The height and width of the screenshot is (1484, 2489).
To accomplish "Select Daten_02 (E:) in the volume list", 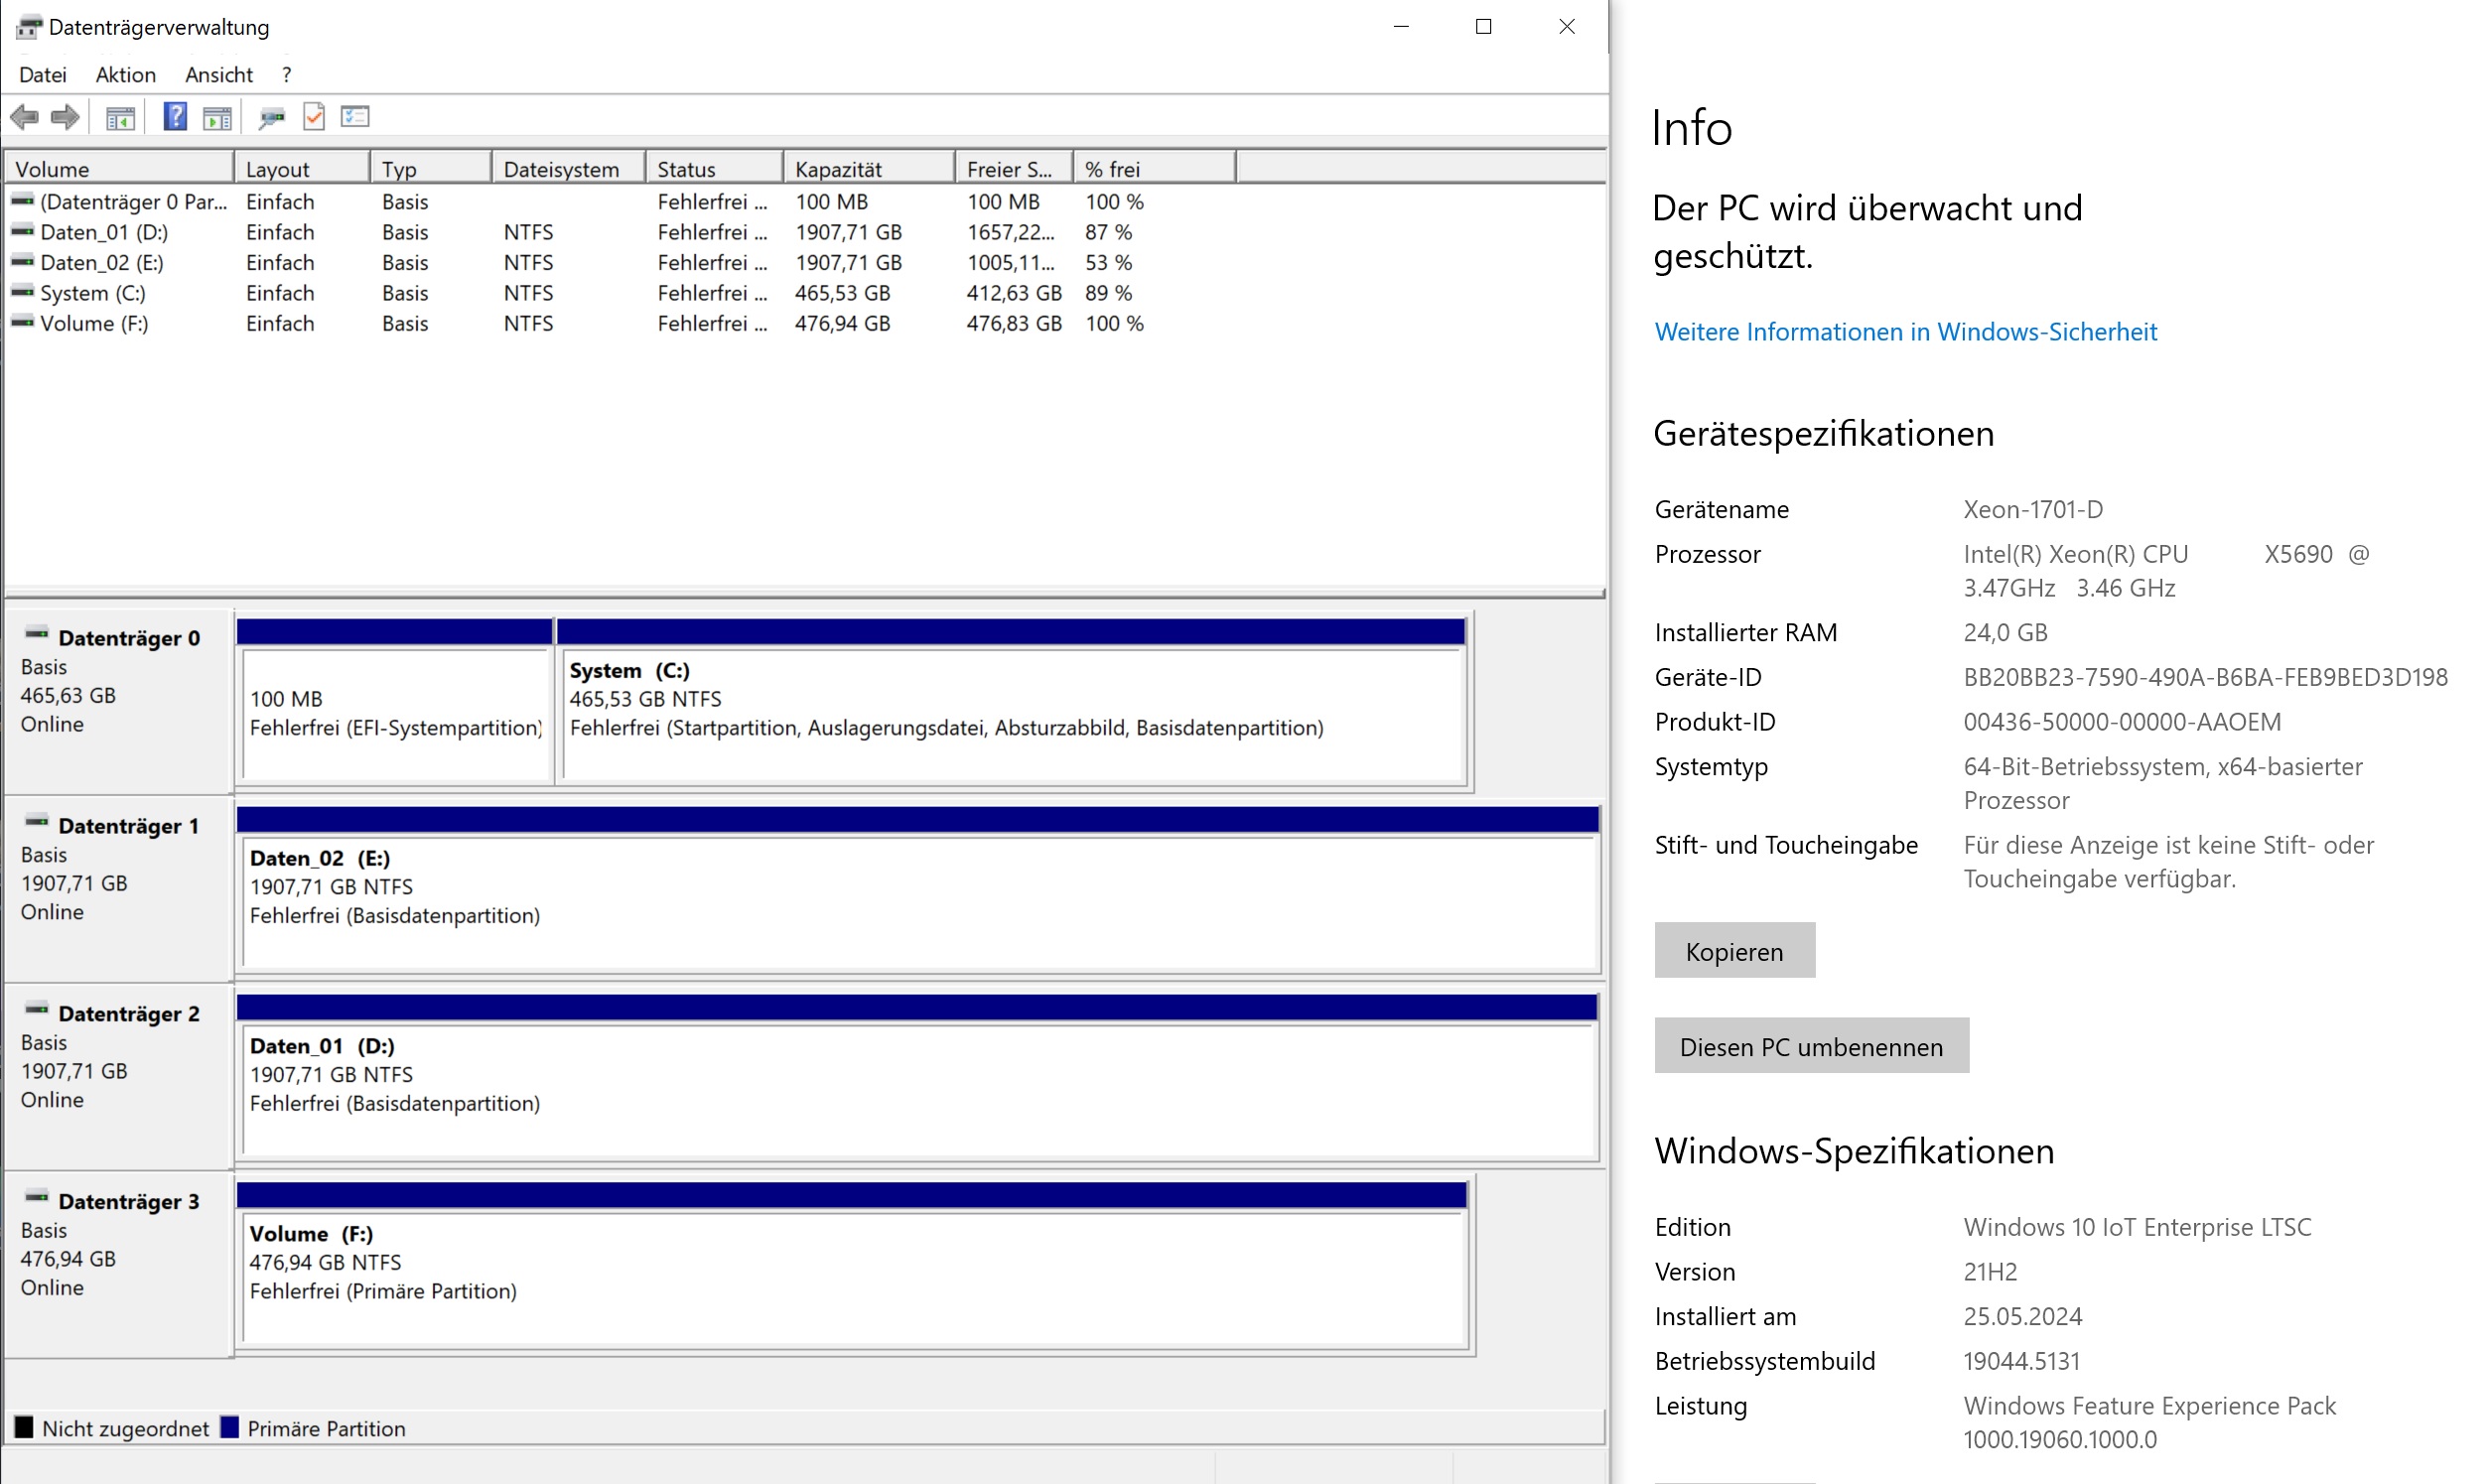I will [102, 262].
